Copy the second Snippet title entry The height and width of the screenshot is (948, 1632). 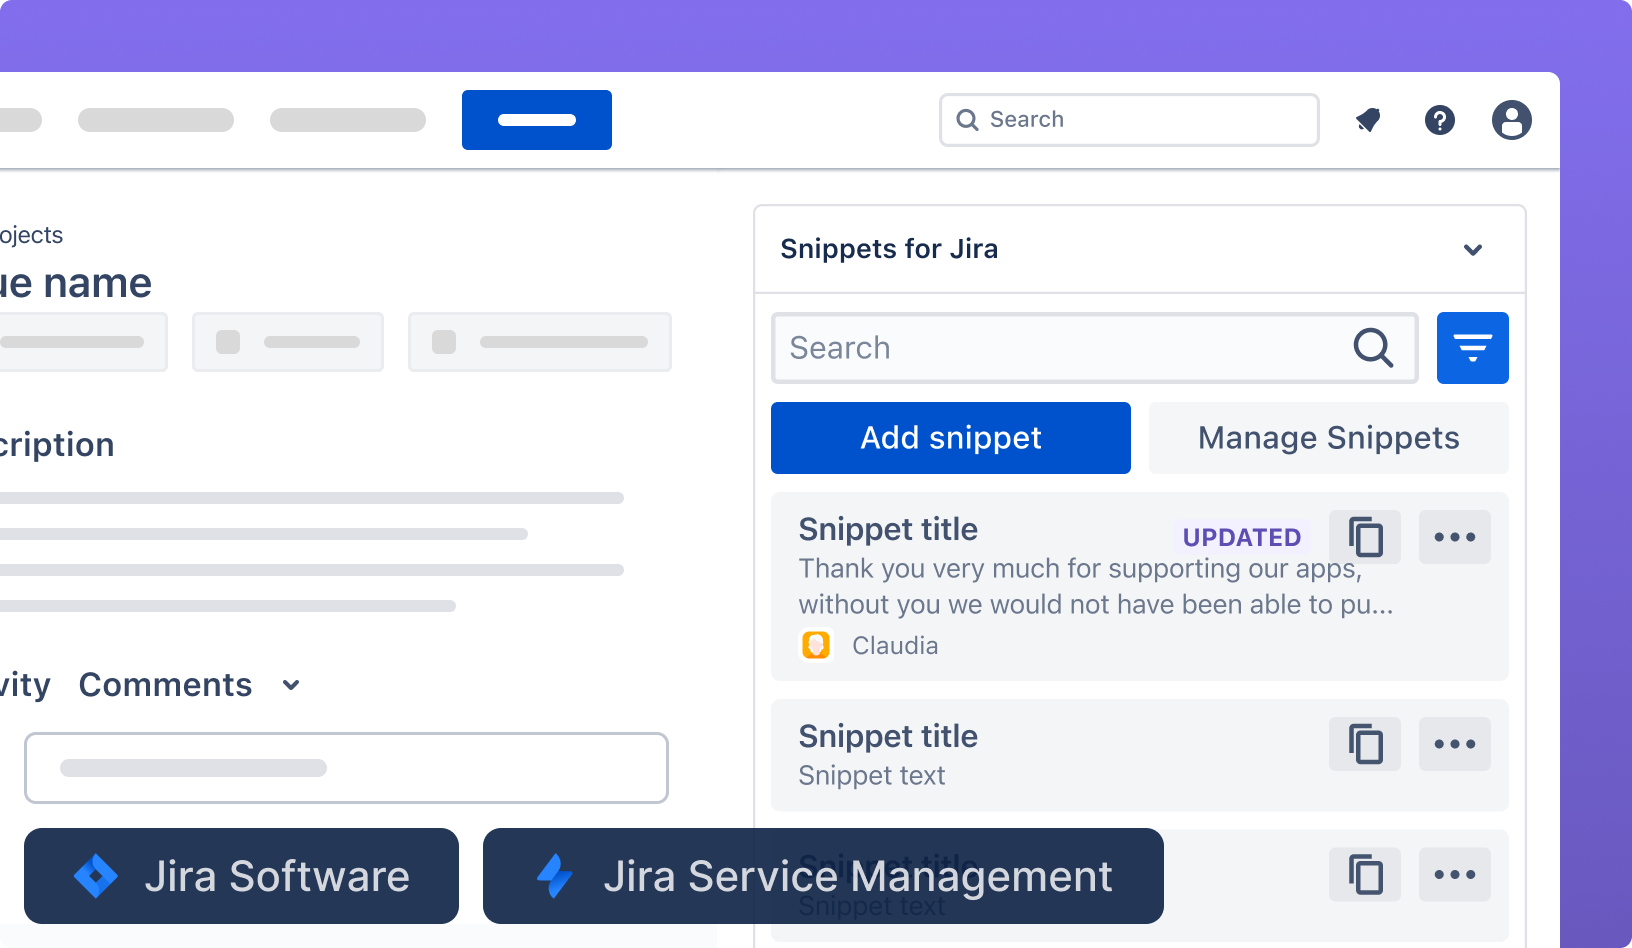(x=1365, y=744)
